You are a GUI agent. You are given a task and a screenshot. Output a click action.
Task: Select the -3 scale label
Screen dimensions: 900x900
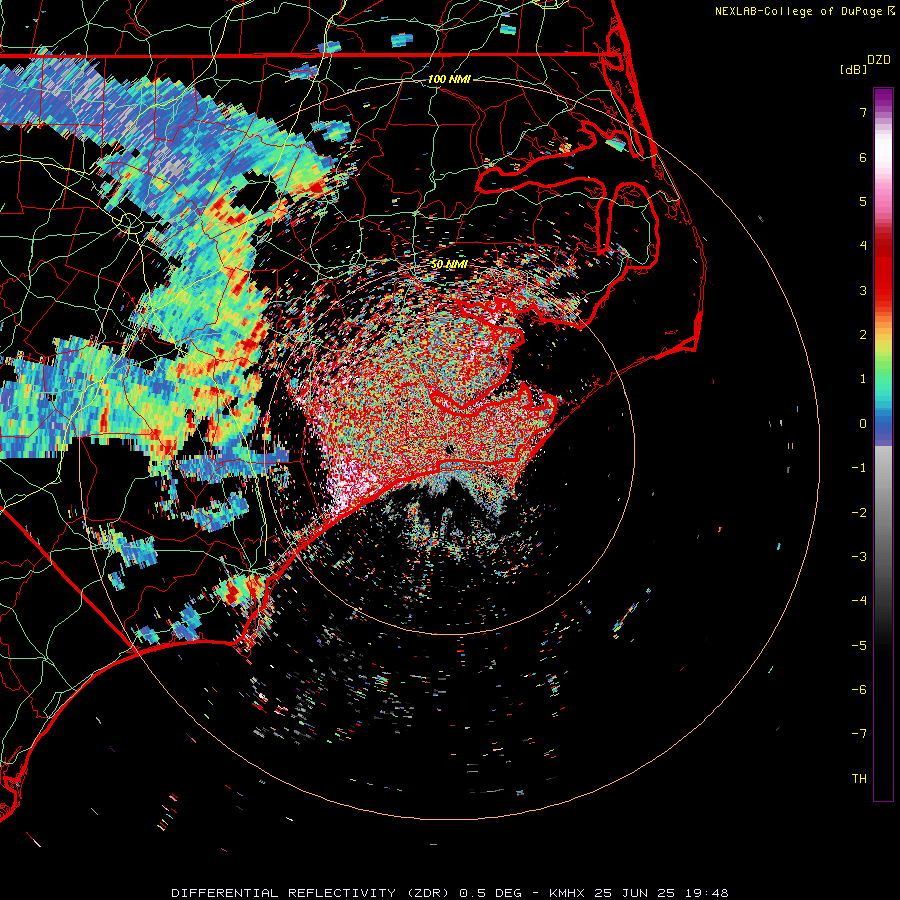pyautogui.click(x=859, y=557)
